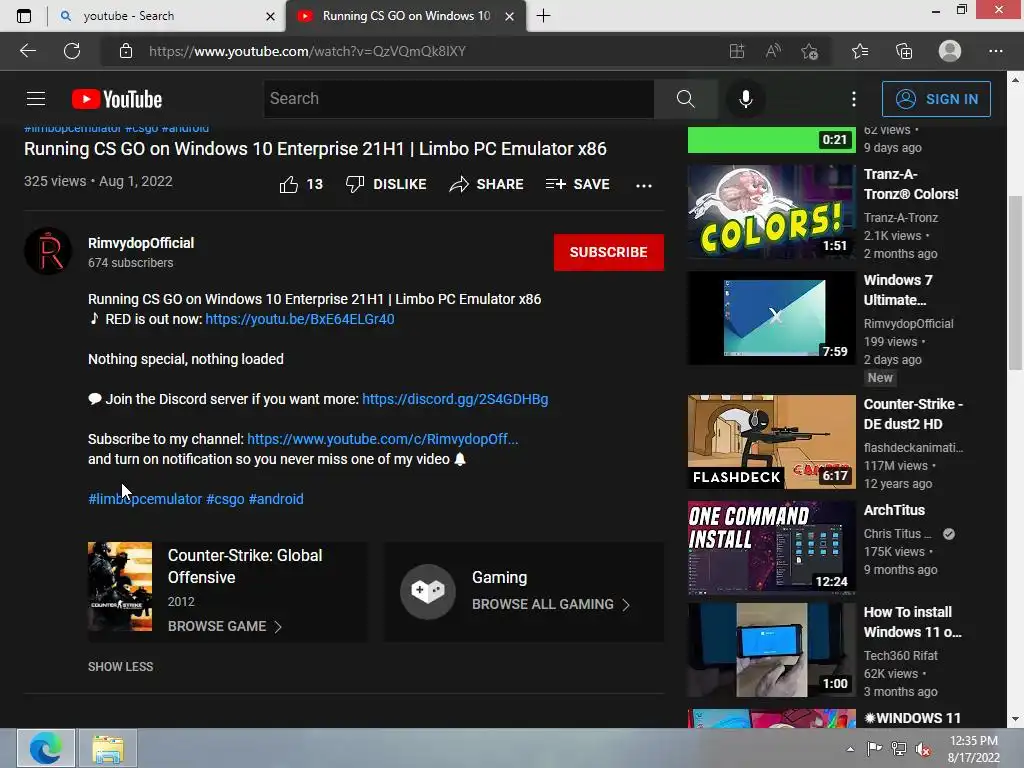1024x768 pixels.
Task: Click the page vertical scrollbar thumb
Action: coord(1015,282)
